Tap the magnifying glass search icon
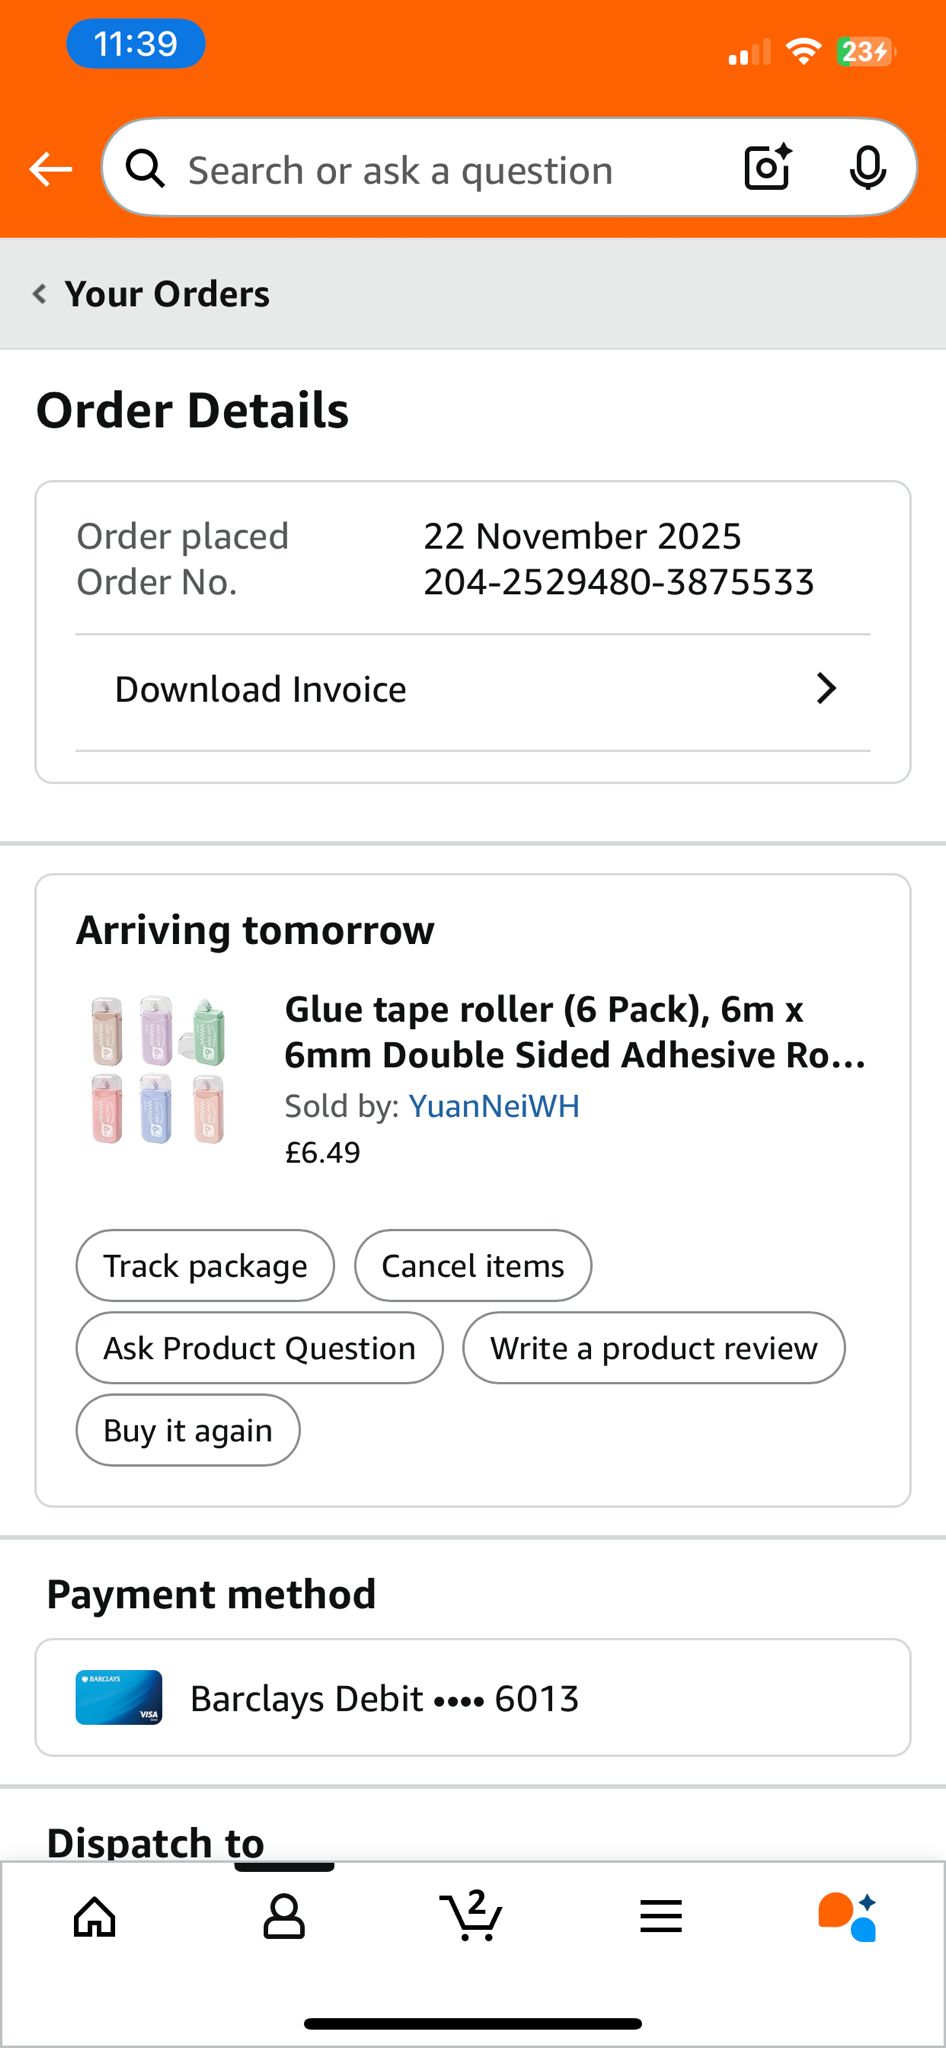The height and width of the screenshot is (2048, 946). [145, 169]
